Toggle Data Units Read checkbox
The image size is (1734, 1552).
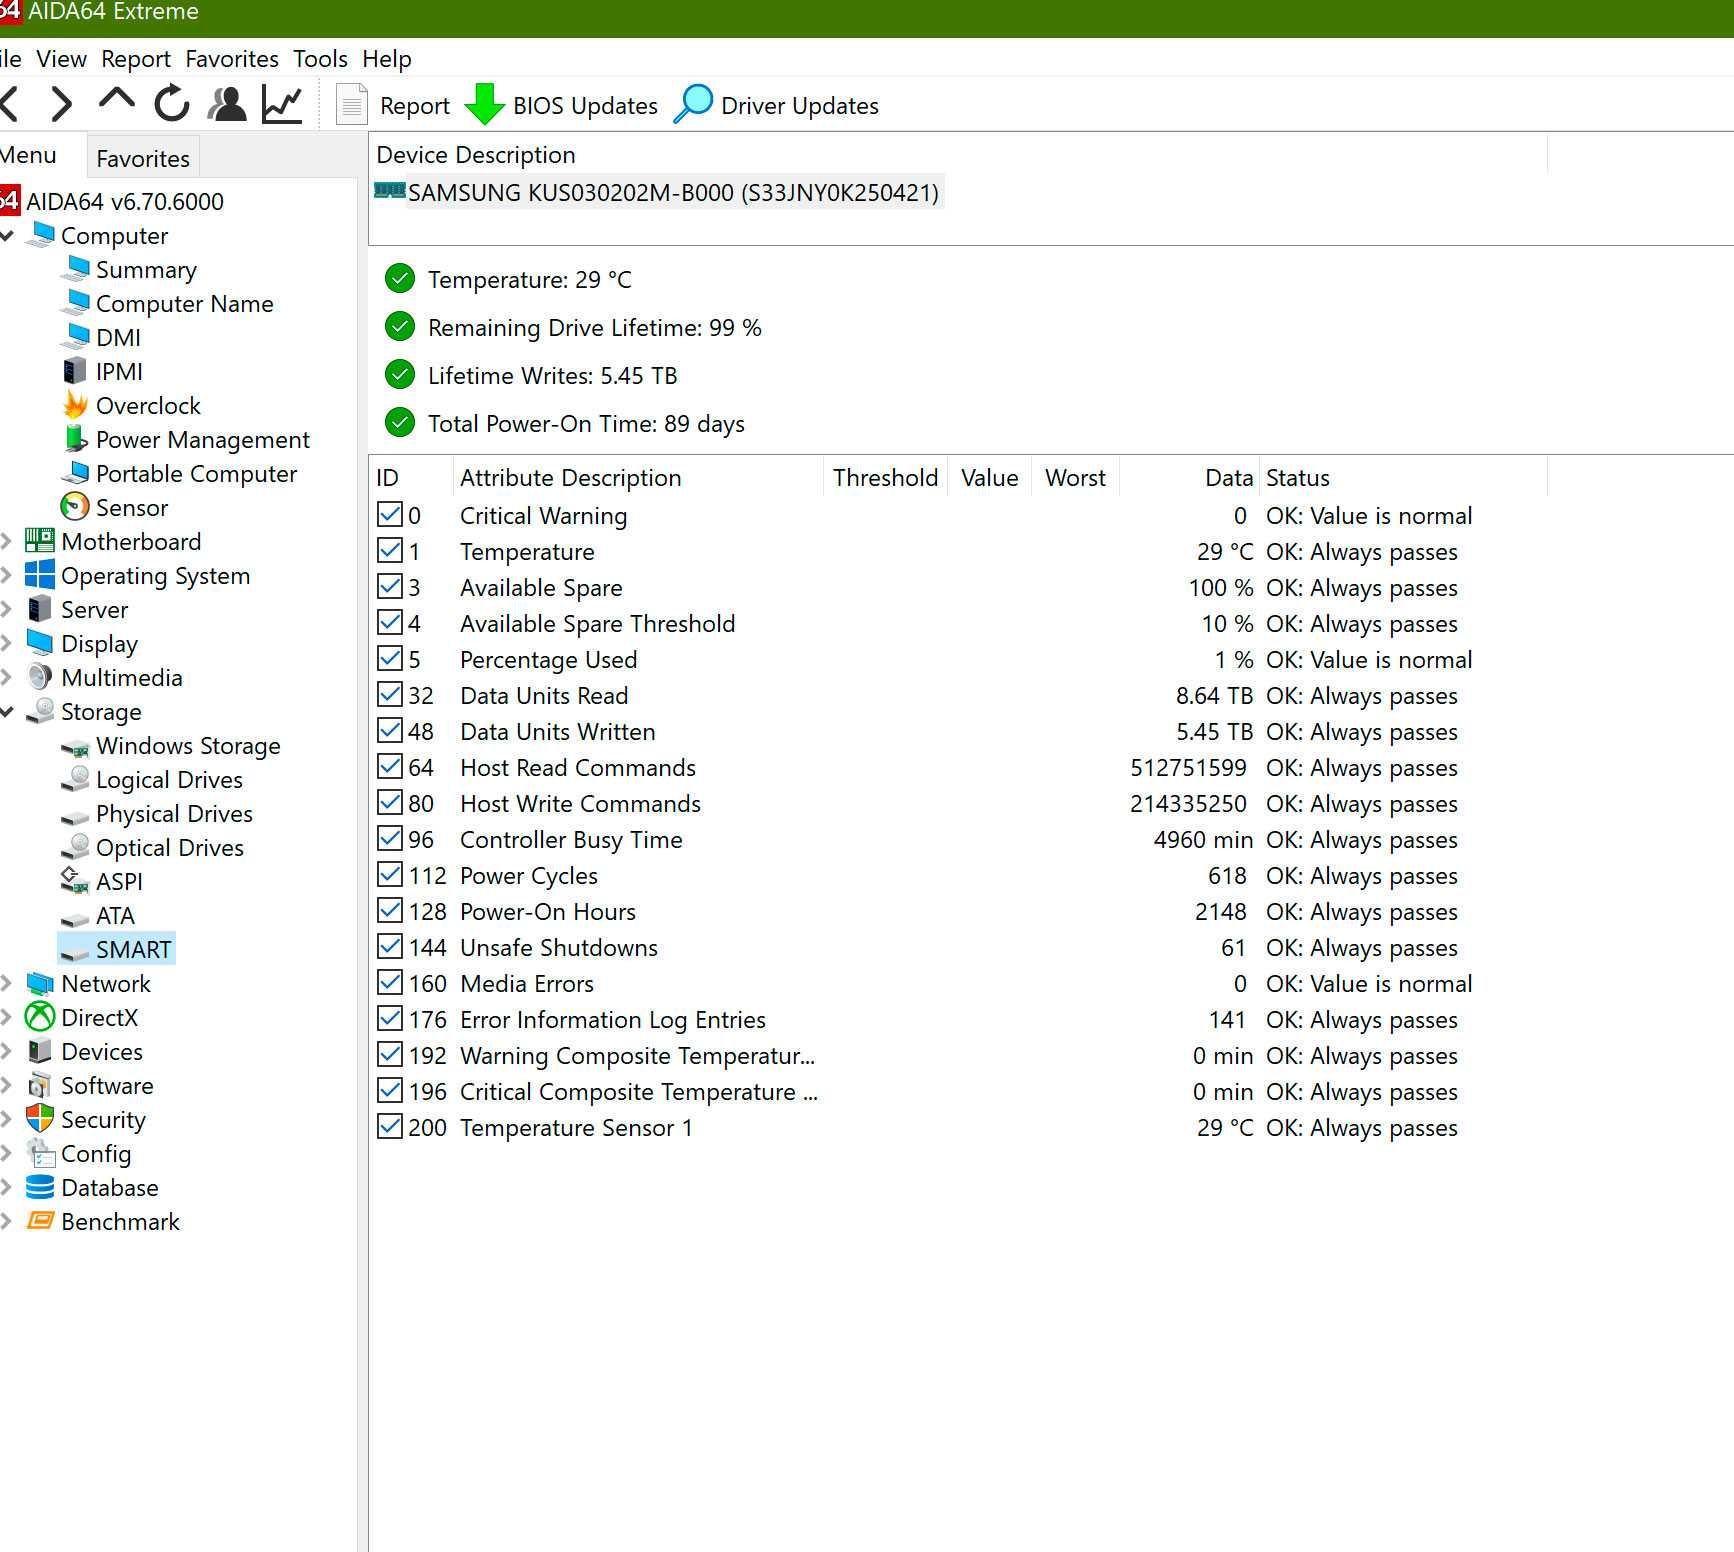pyautogui.click(x=390, y=695)
